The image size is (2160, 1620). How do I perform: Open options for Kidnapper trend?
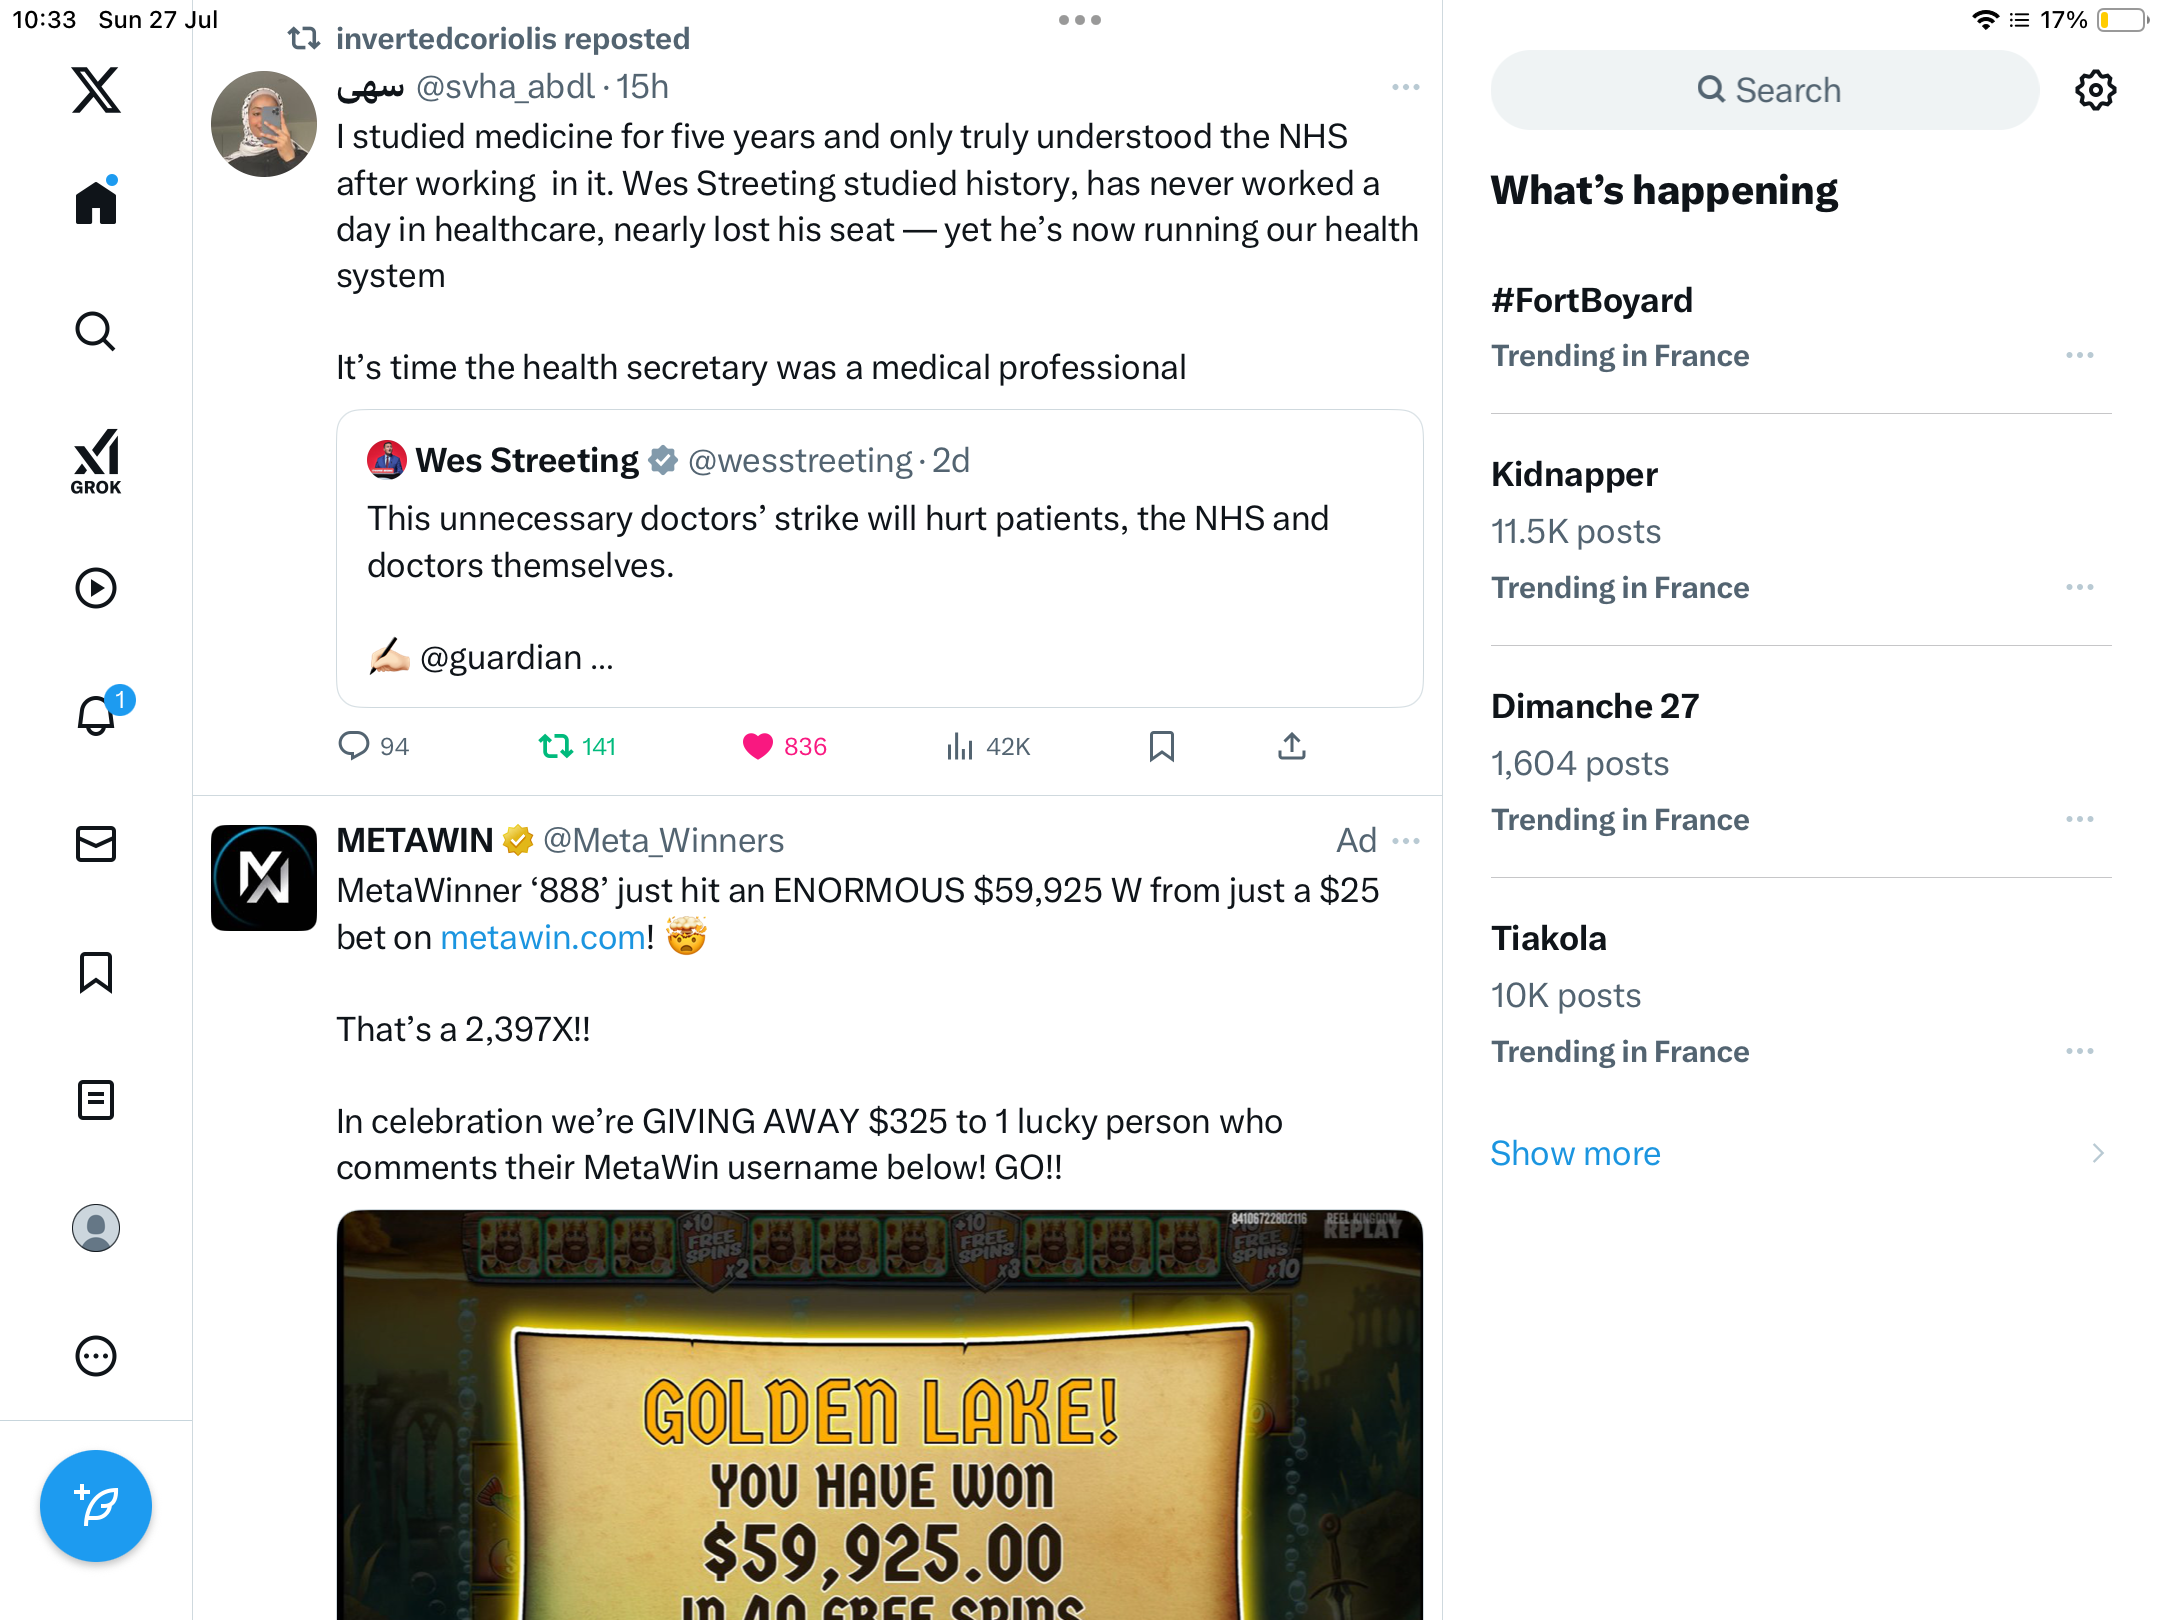point(2080,587)
